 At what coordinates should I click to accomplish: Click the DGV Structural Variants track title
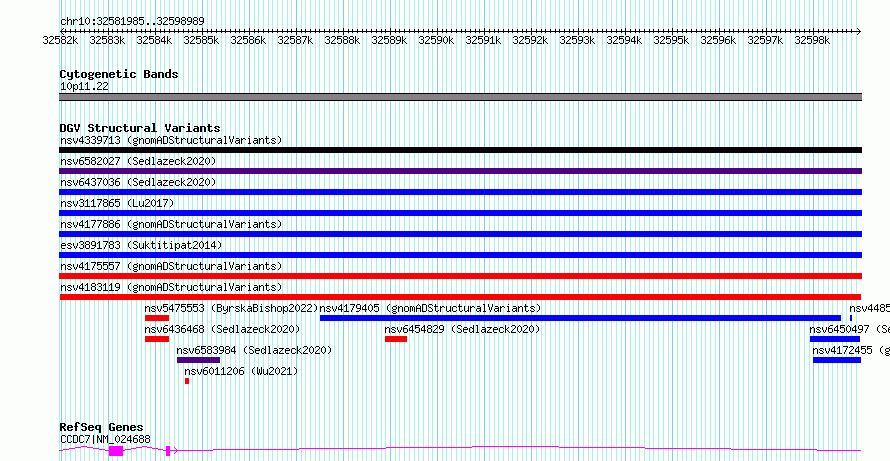click(x=140, y=128)
